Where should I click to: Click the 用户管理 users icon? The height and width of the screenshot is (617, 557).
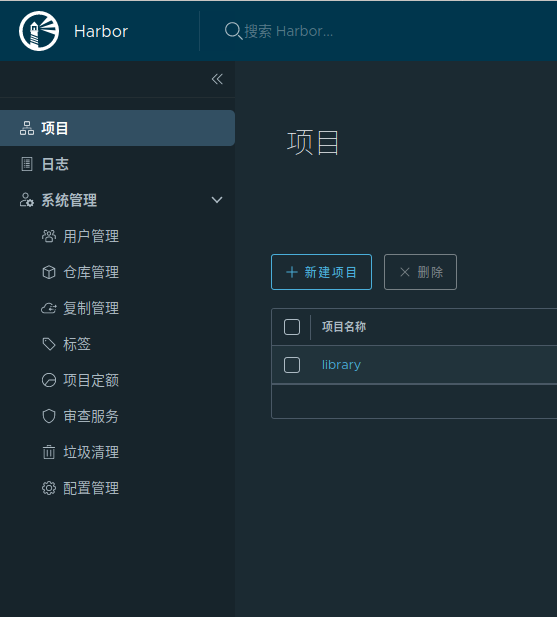49,236
